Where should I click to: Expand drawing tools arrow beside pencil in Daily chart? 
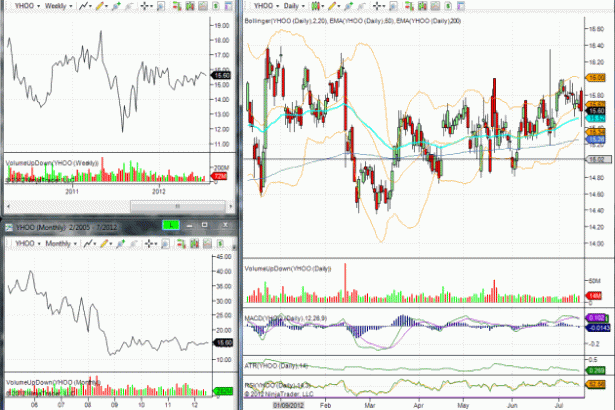339,6
